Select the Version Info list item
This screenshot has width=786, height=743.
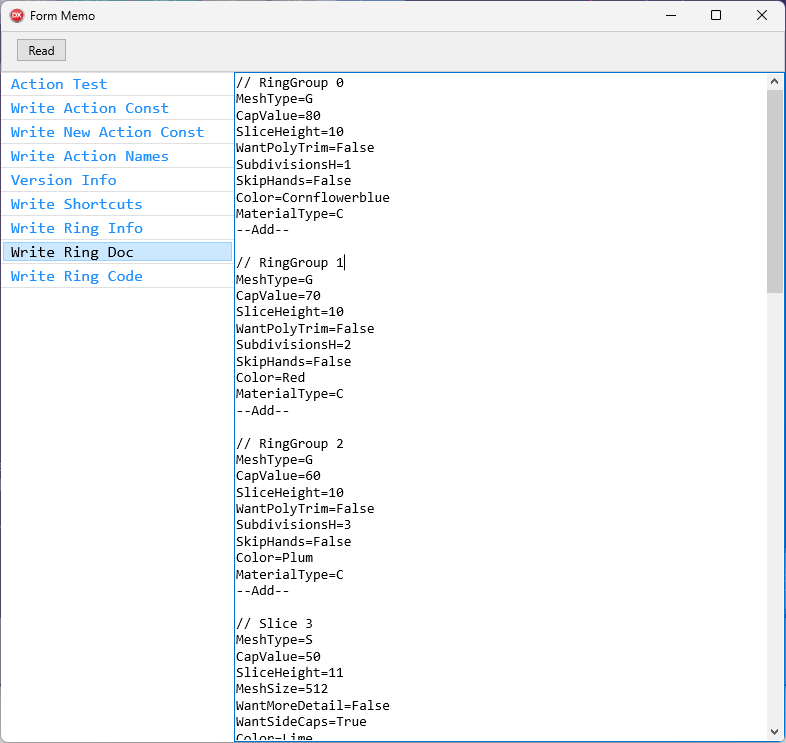pyautogui.click(x=63, y=180)
